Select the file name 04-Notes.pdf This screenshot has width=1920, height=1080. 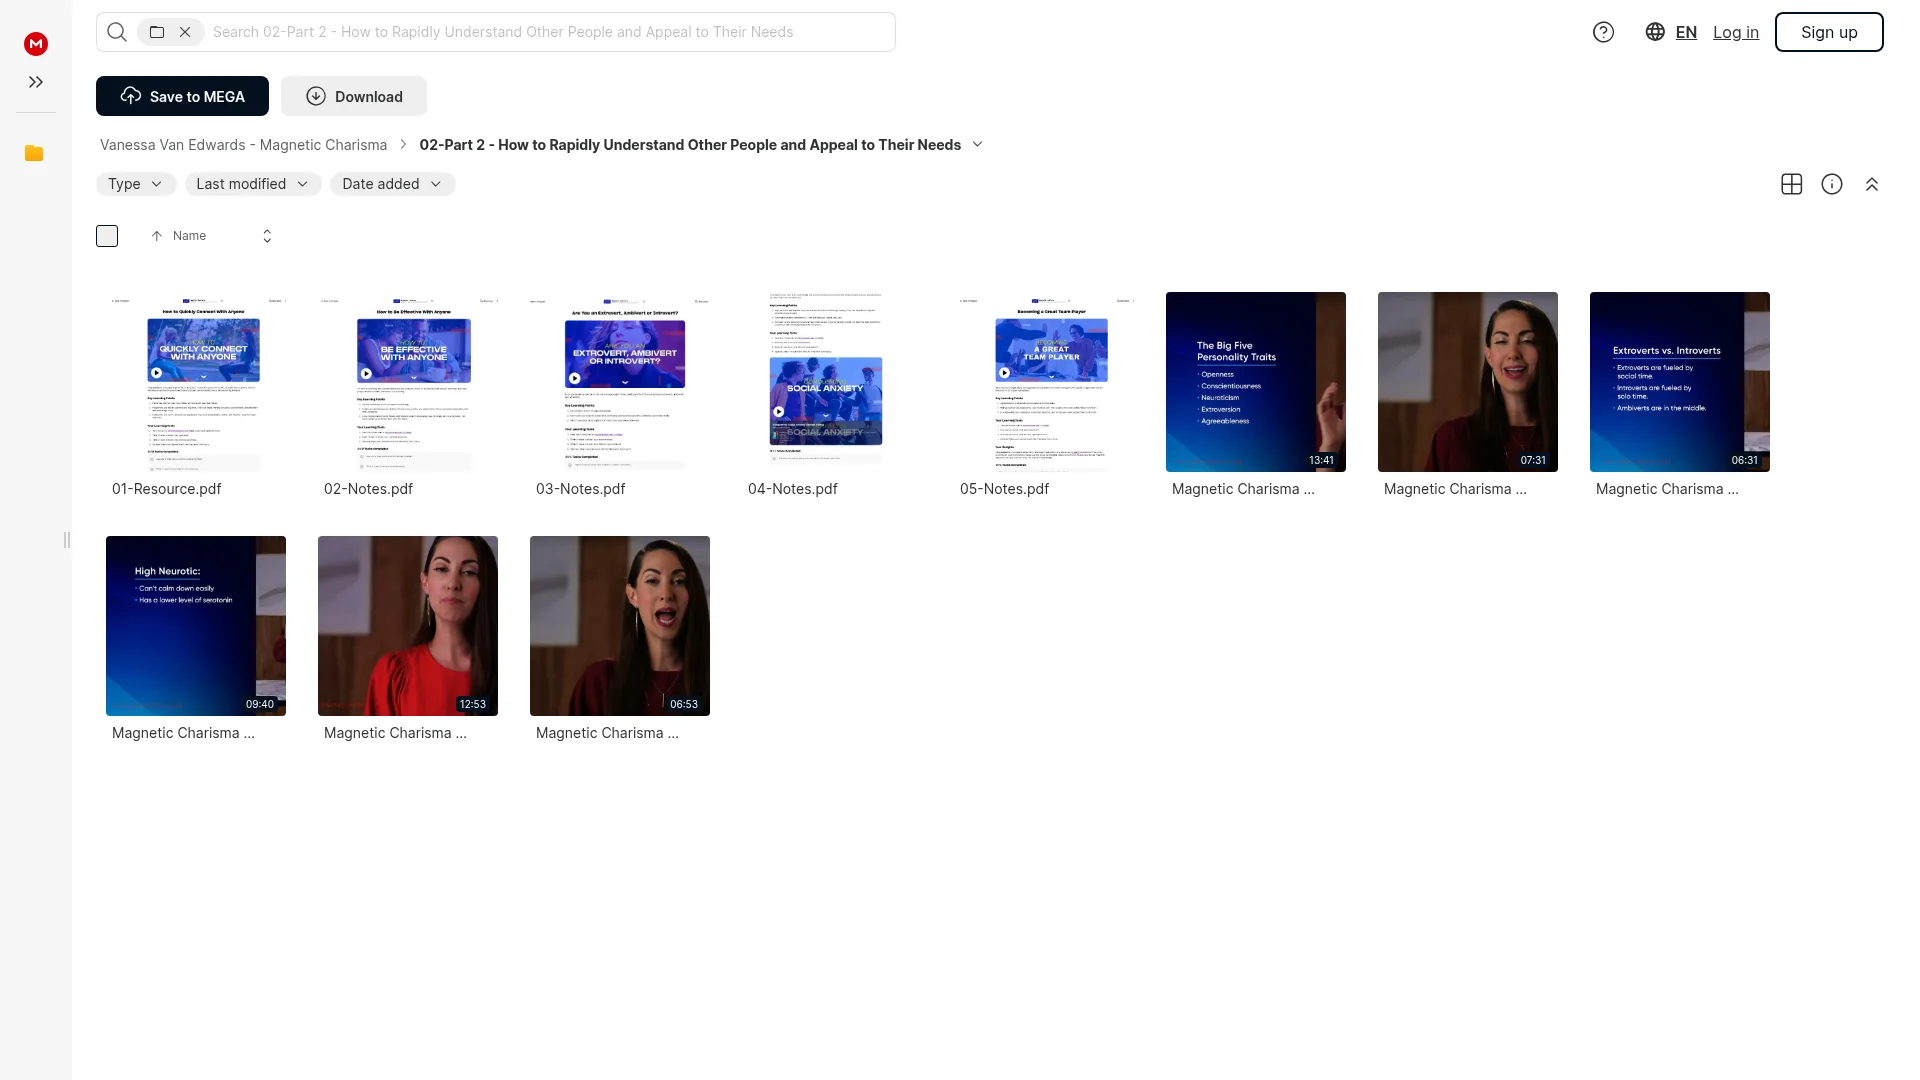pyautogui.click(x=792, y=489)
